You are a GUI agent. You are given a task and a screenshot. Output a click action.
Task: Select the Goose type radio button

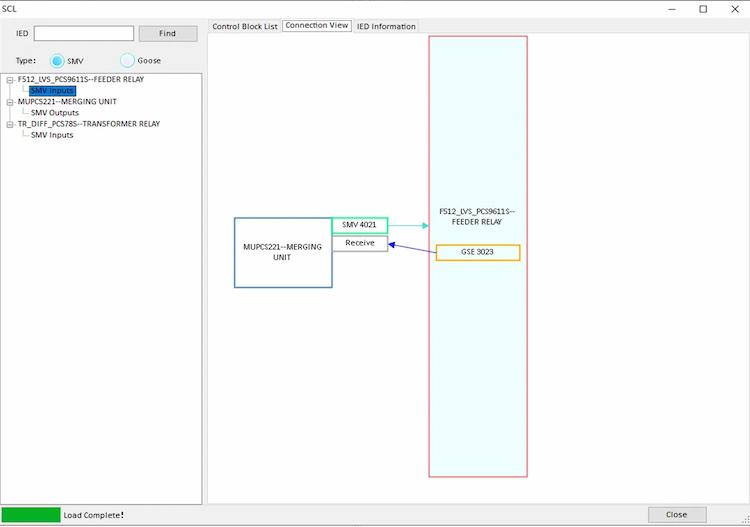pyautogui.click(x=127, y=60)
